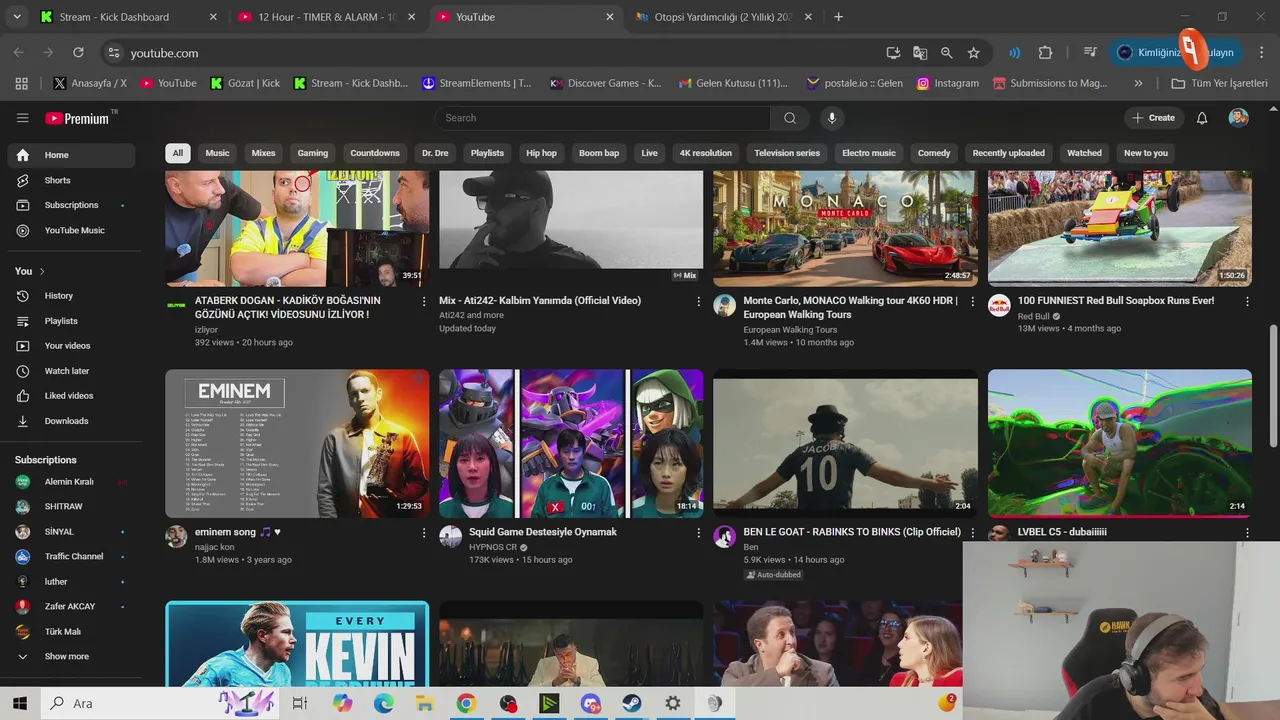Viewport: 1280px width, 720px height.
Task: Open the YouTube hamburger guide menu
Action: point(22,118)
